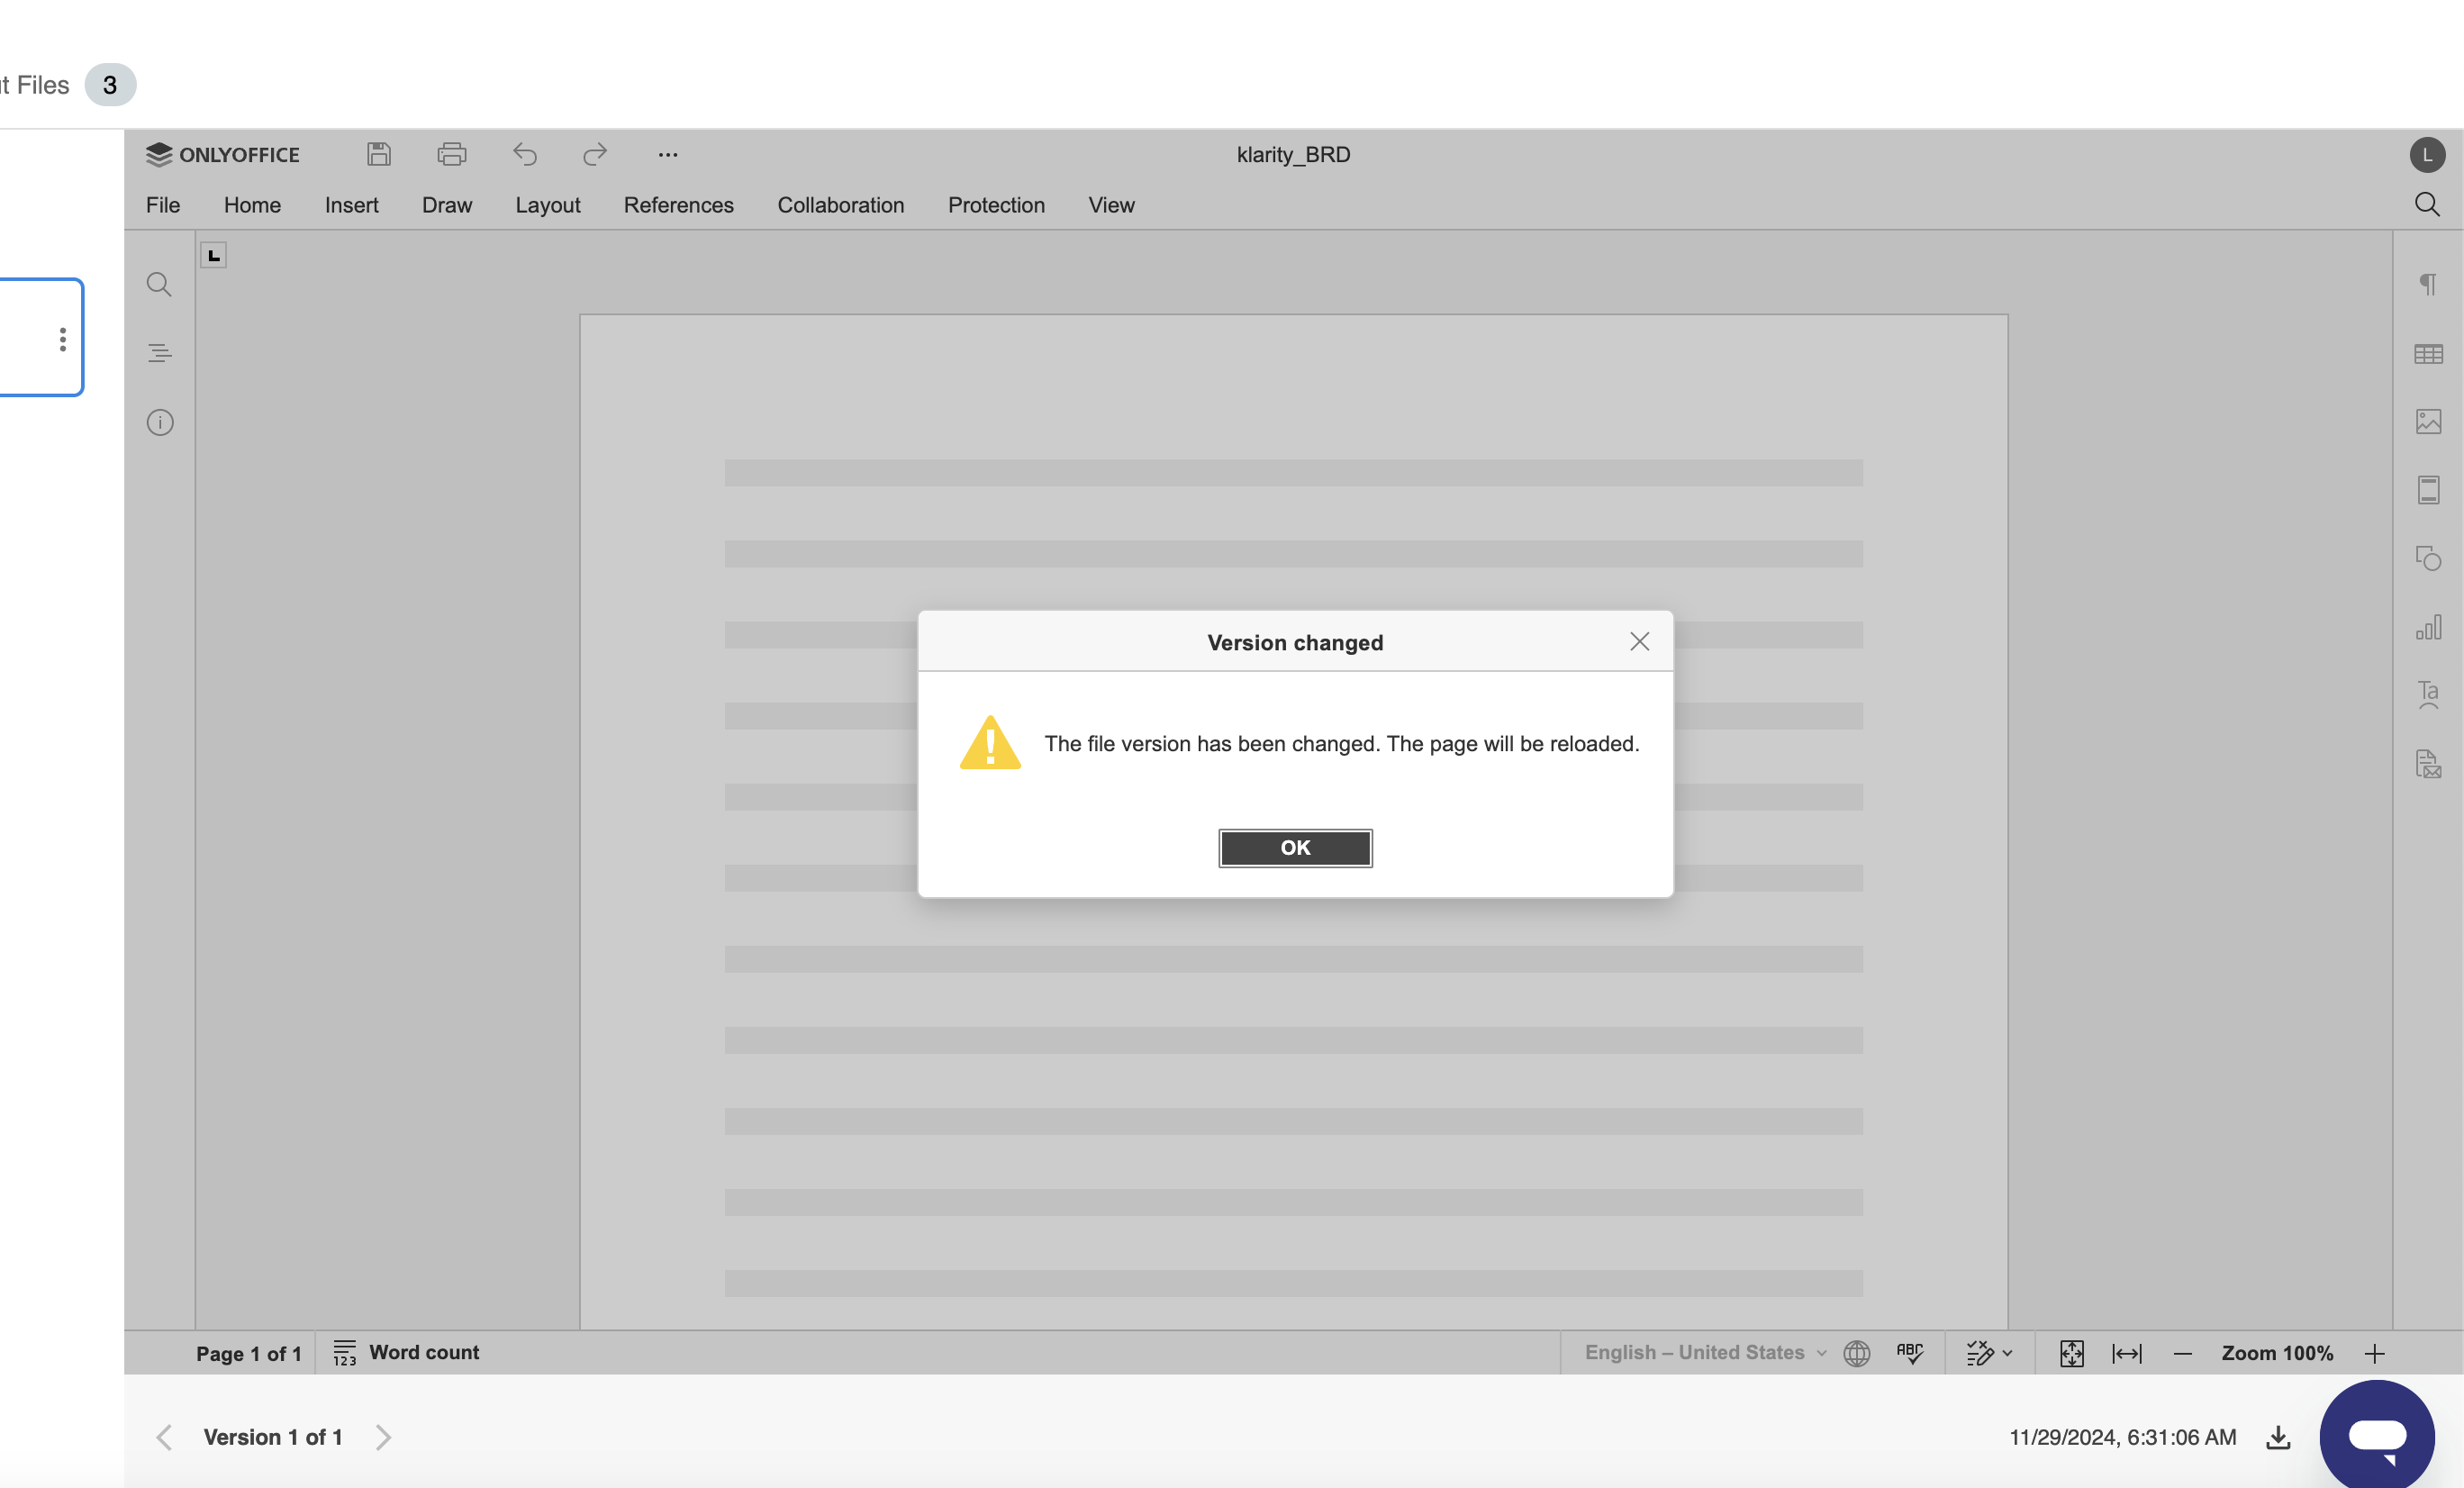2464x1488 pixels.
Task: Click the 11/29/2024, 6:31:06 AM timestamp
Action: point(2122,1437)
